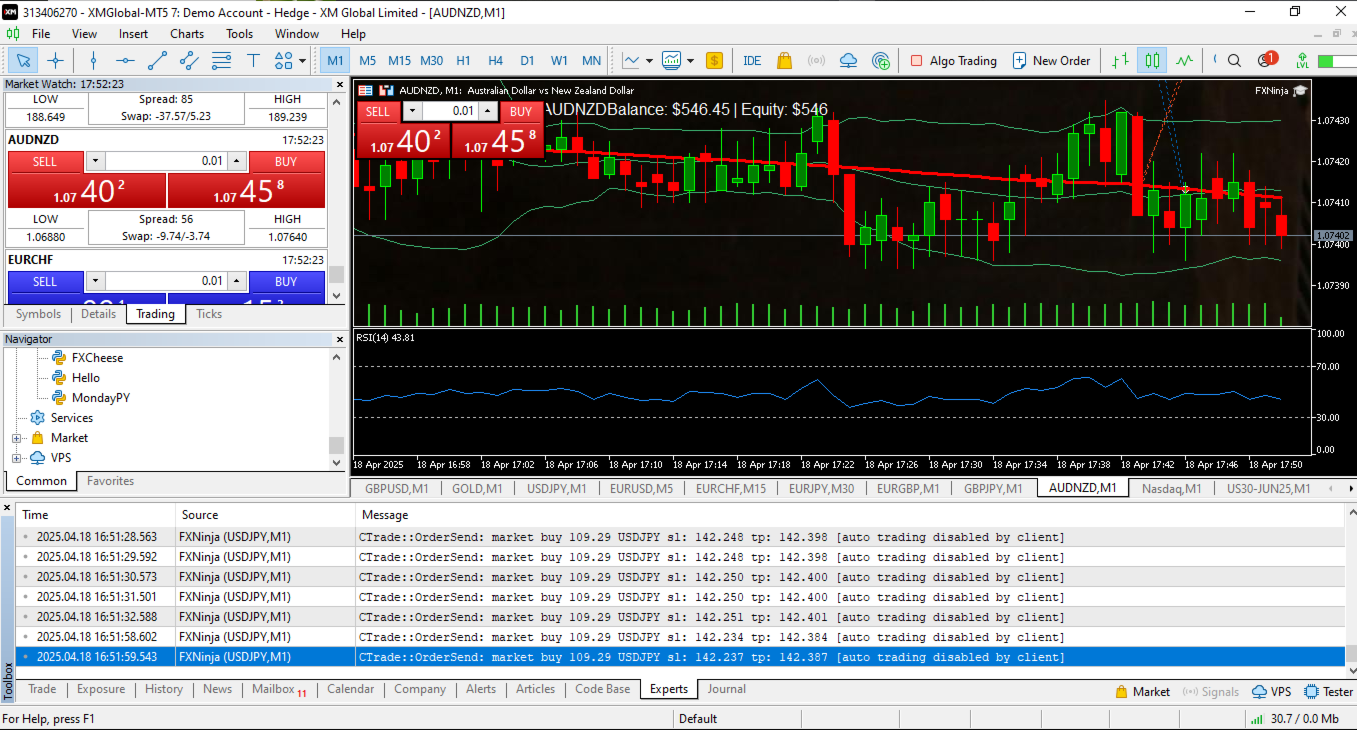
Task: Switch chart to line chart mode
Action: pyautogui.click(x=1184, y=60)
